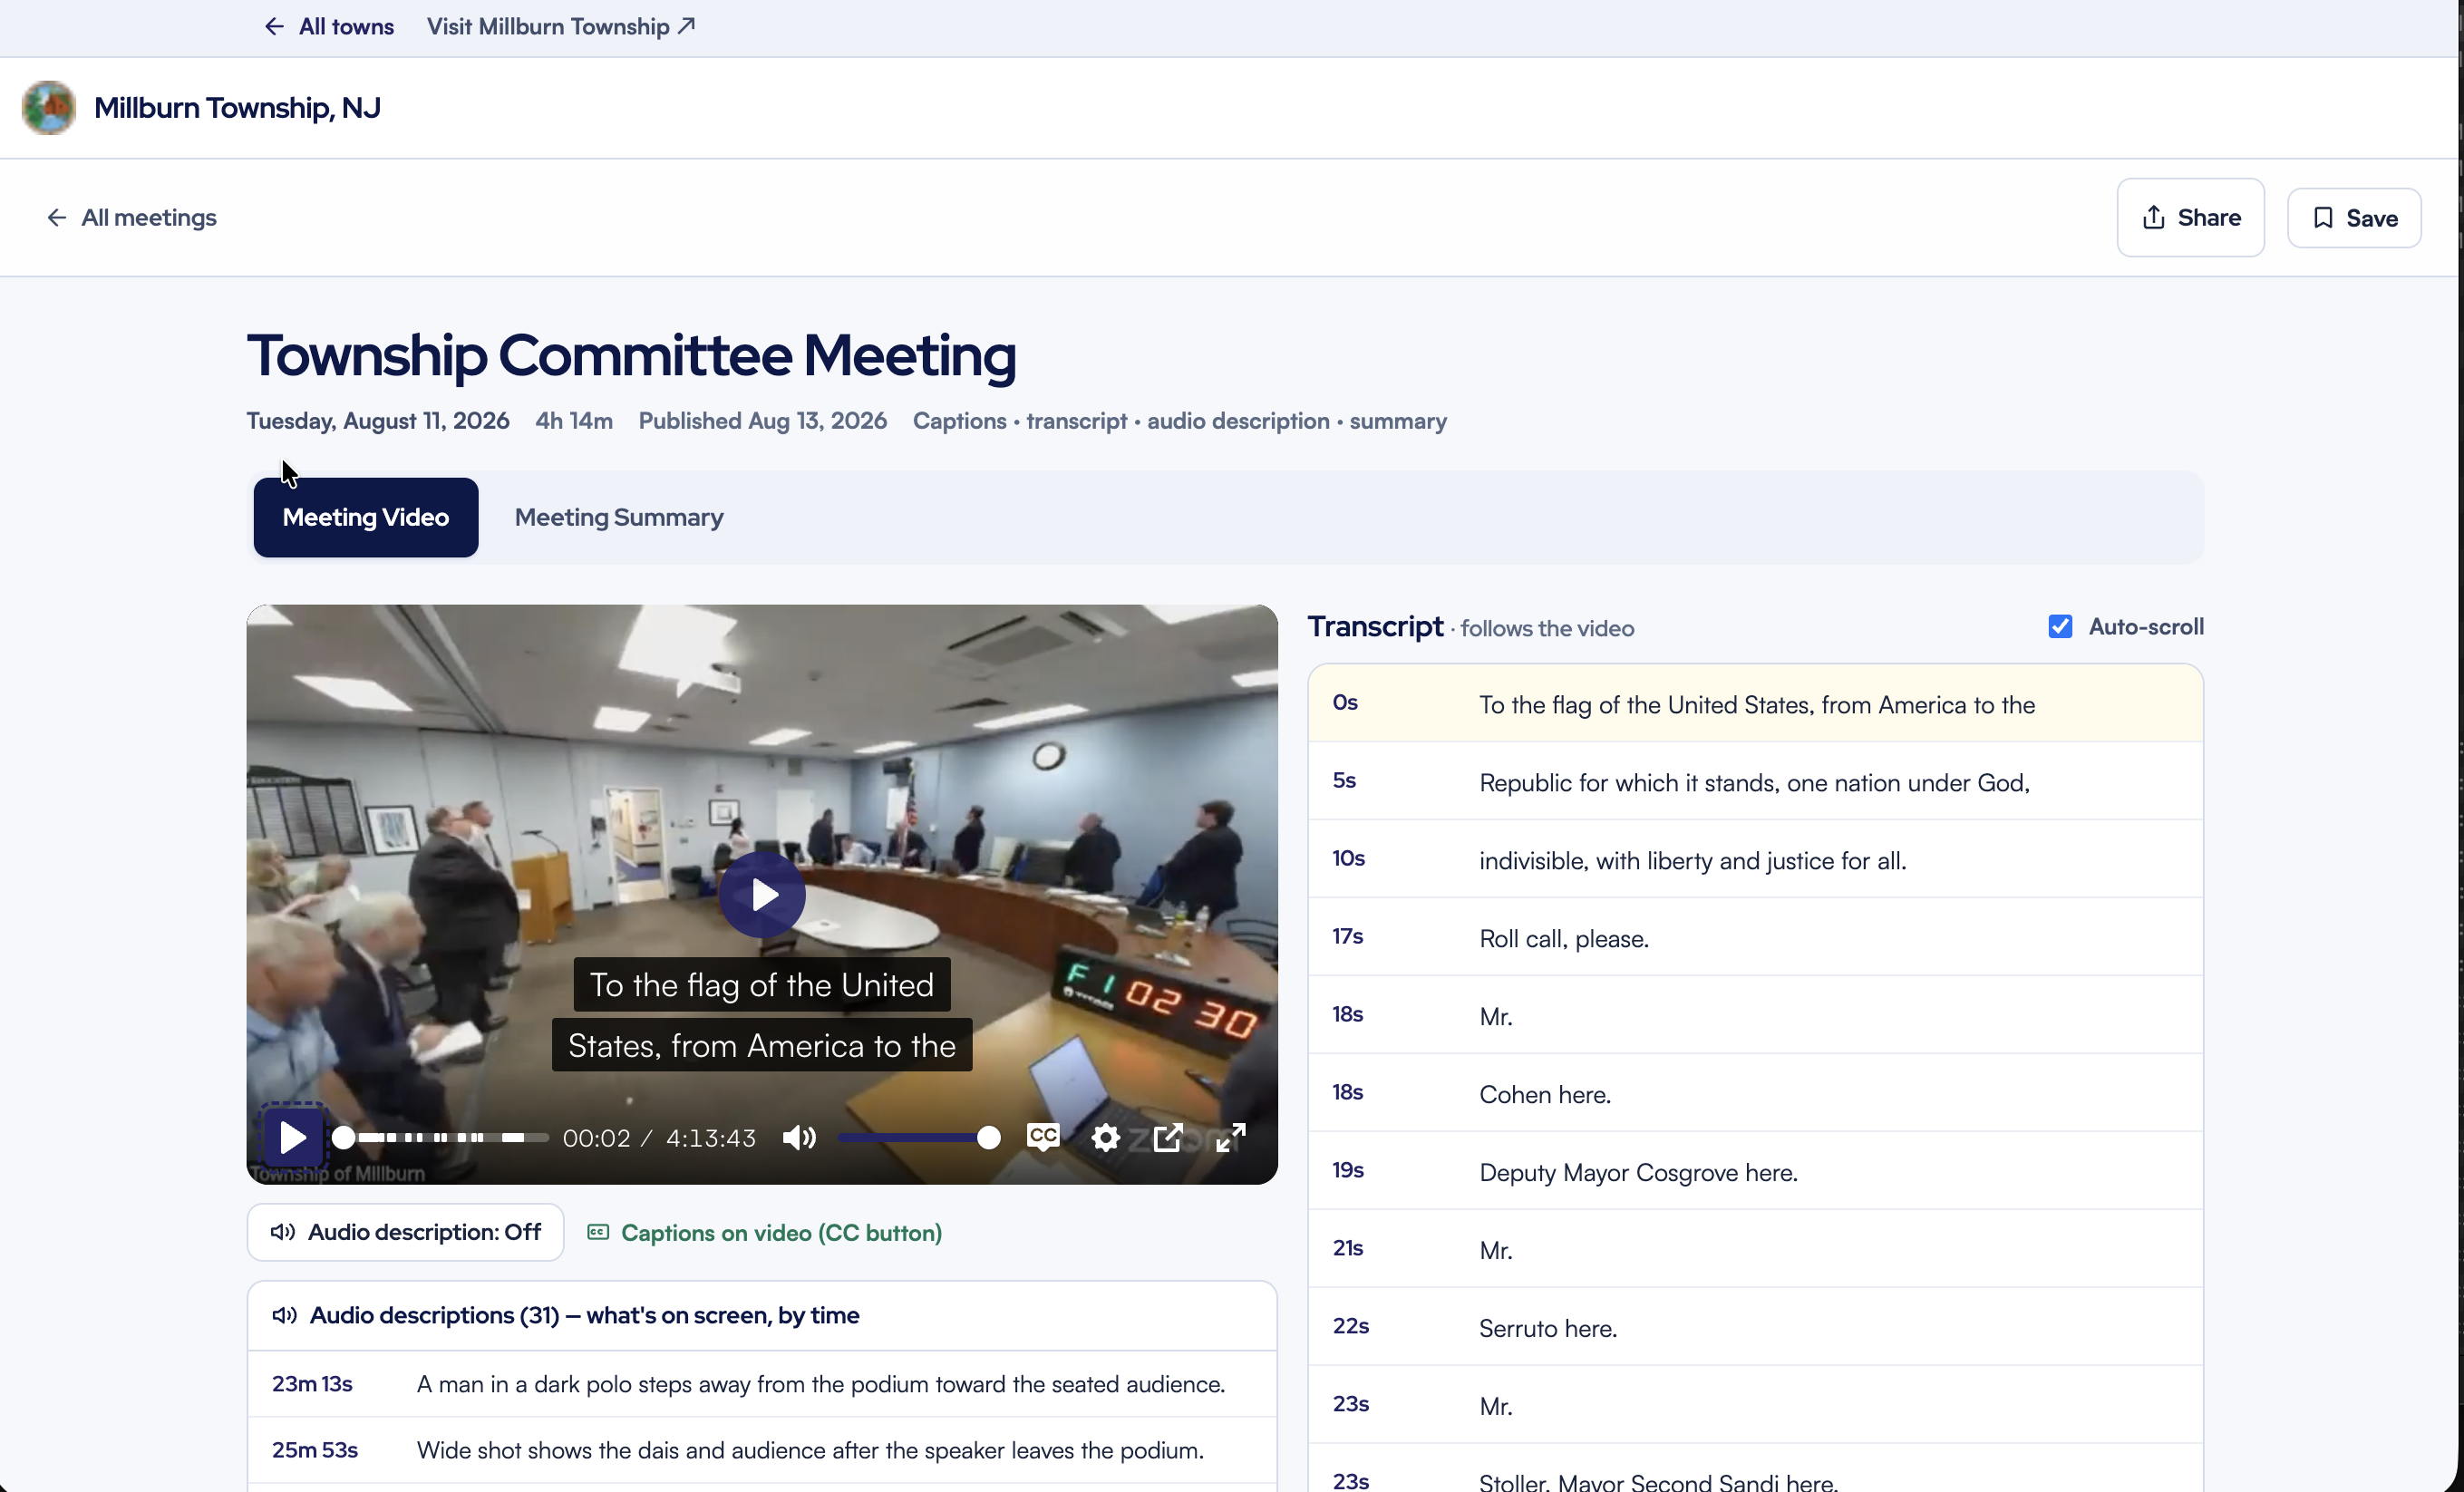The image size is (2464, 1492).
Task: Select transcript line 'Deputy Mayor Cosgrove here.'
Action: click(x=1755, y=1172)
